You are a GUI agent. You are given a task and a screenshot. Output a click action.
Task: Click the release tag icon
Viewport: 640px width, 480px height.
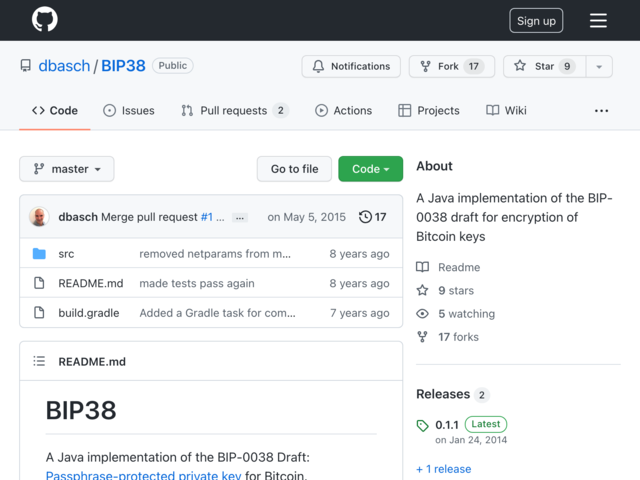(x=422, y=425)
